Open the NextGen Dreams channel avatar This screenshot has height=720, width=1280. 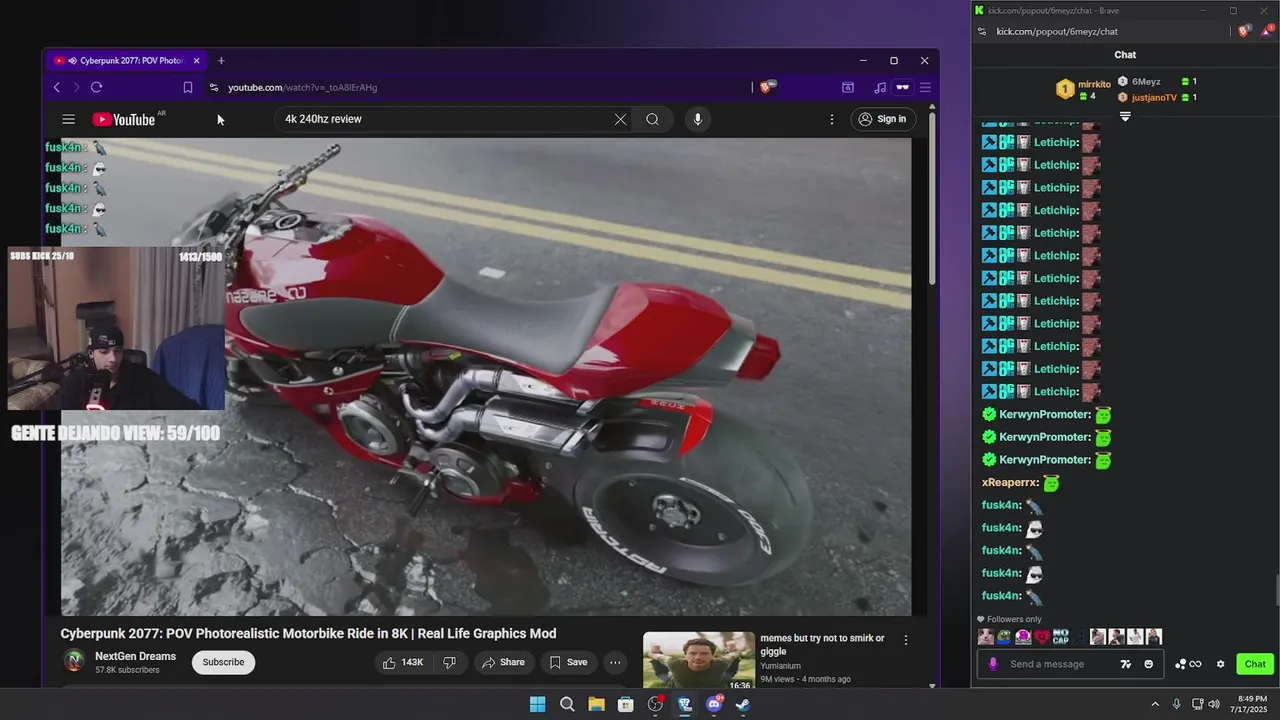coord(74,661)
